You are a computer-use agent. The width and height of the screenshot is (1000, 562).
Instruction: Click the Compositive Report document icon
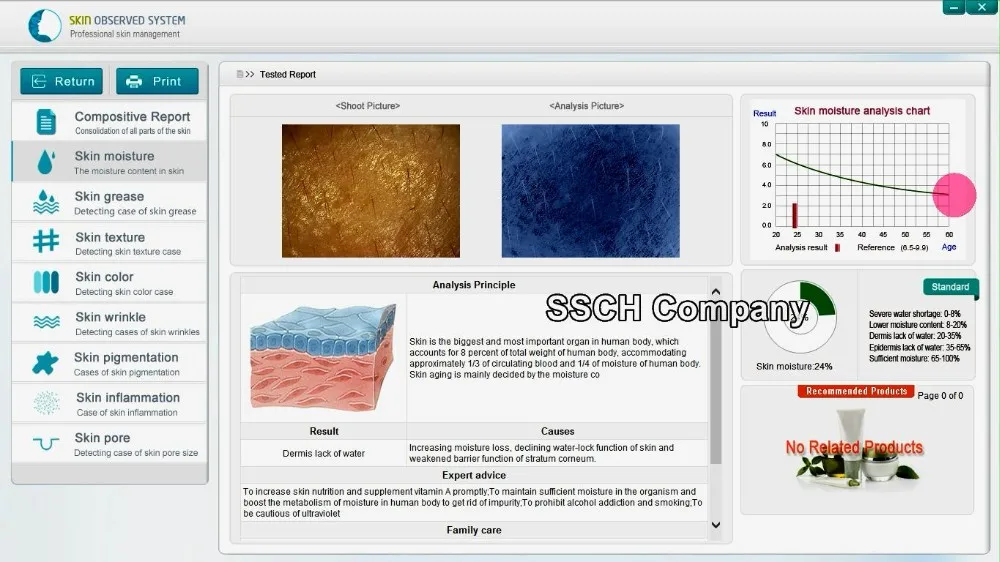46,122
